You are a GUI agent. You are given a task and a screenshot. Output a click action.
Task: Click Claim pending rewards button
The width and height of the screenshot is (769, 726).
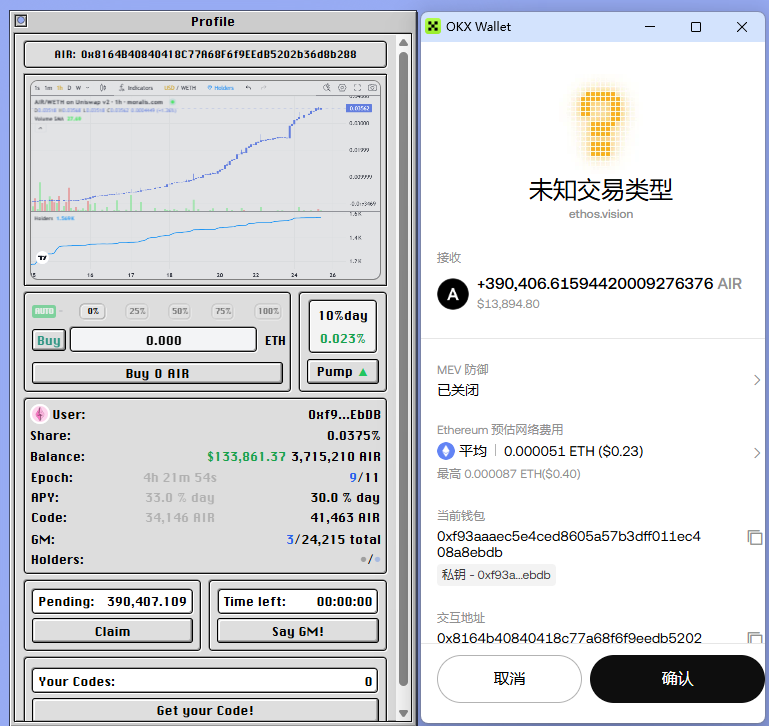coord(112,631)
